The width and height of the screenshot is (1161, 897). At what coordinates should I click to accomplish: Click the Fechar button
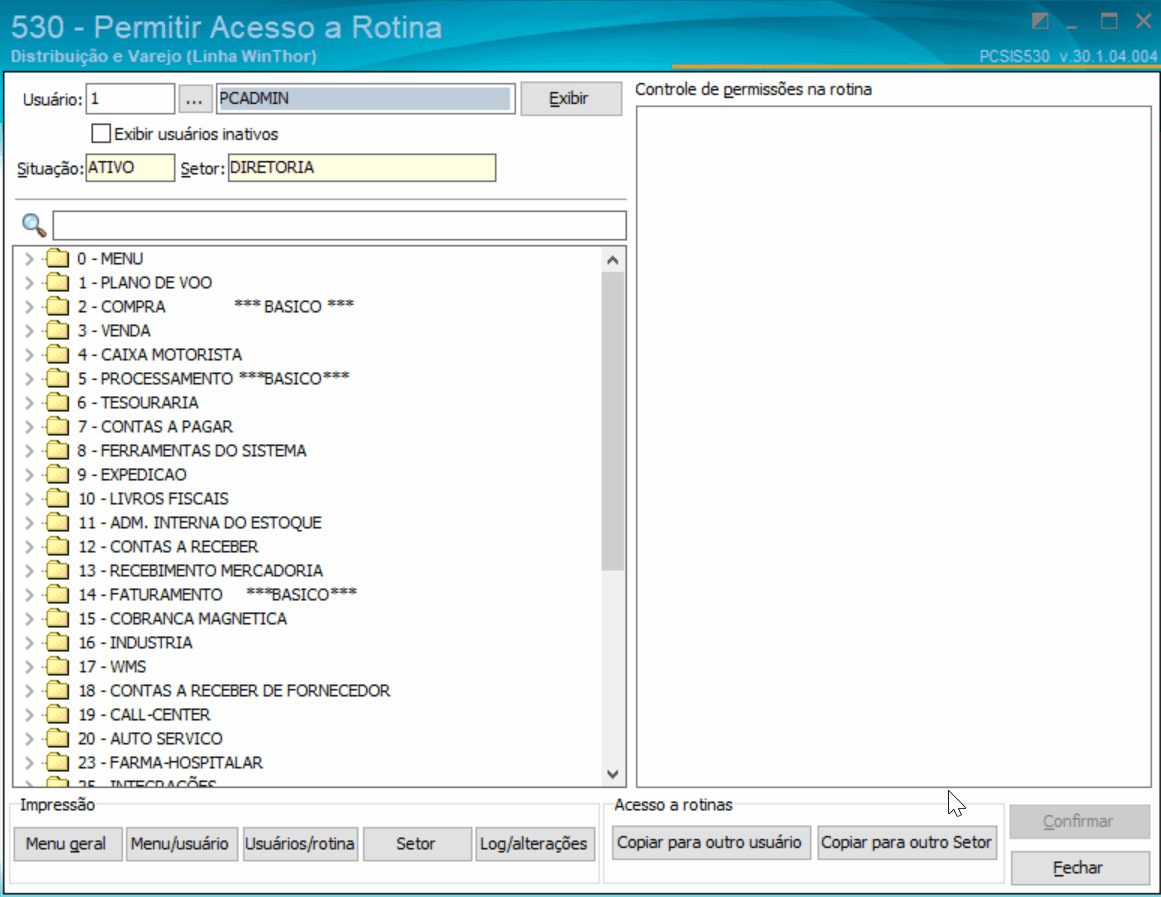pos(1080,867)
